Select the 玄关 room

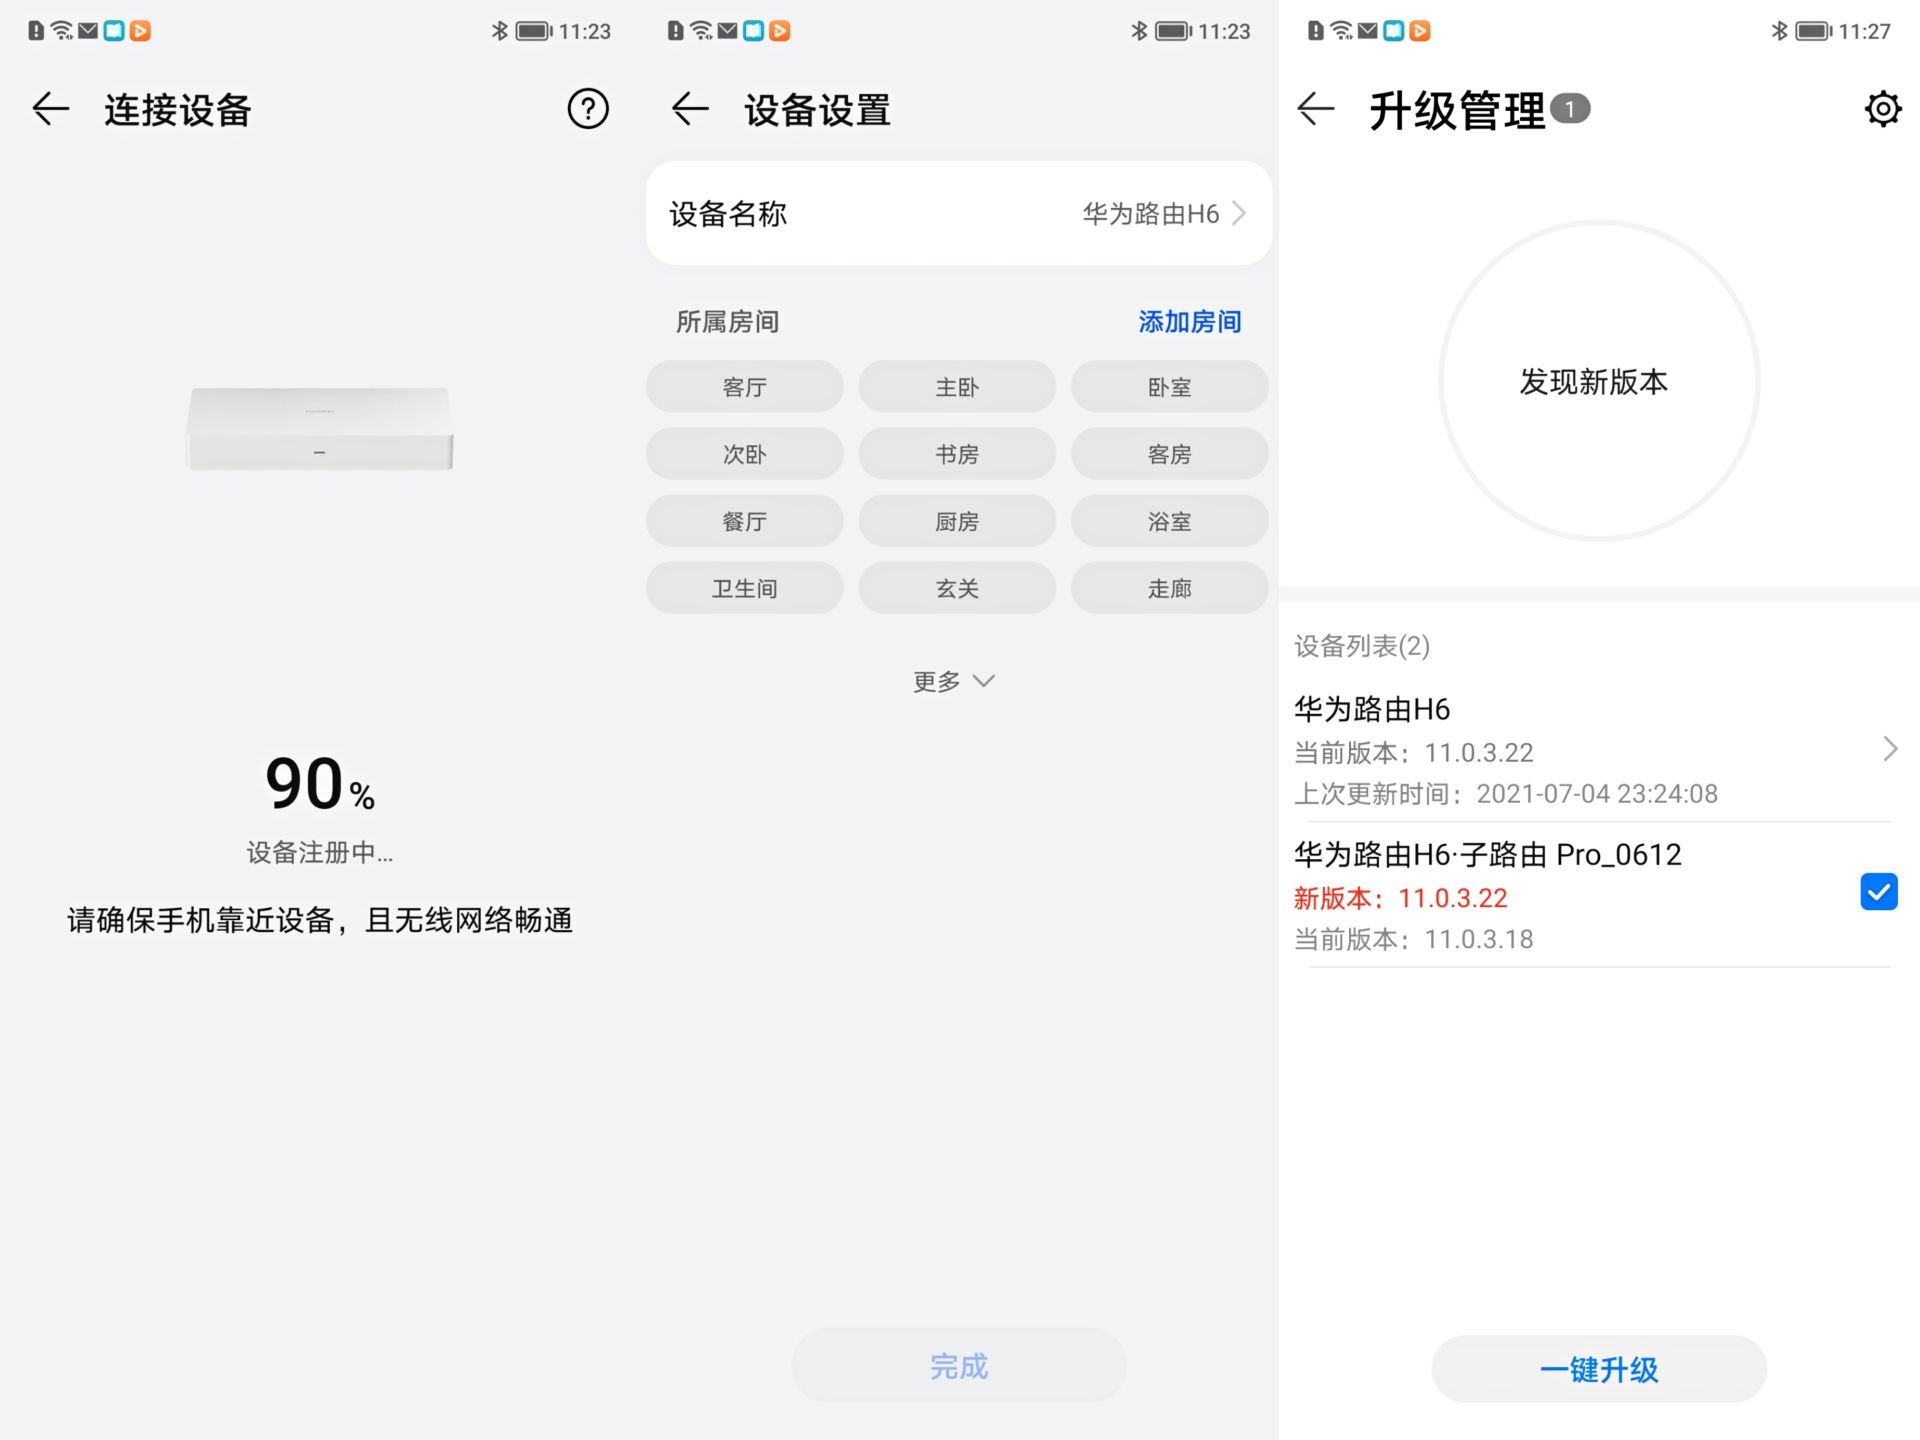click(x=957, y=588)
